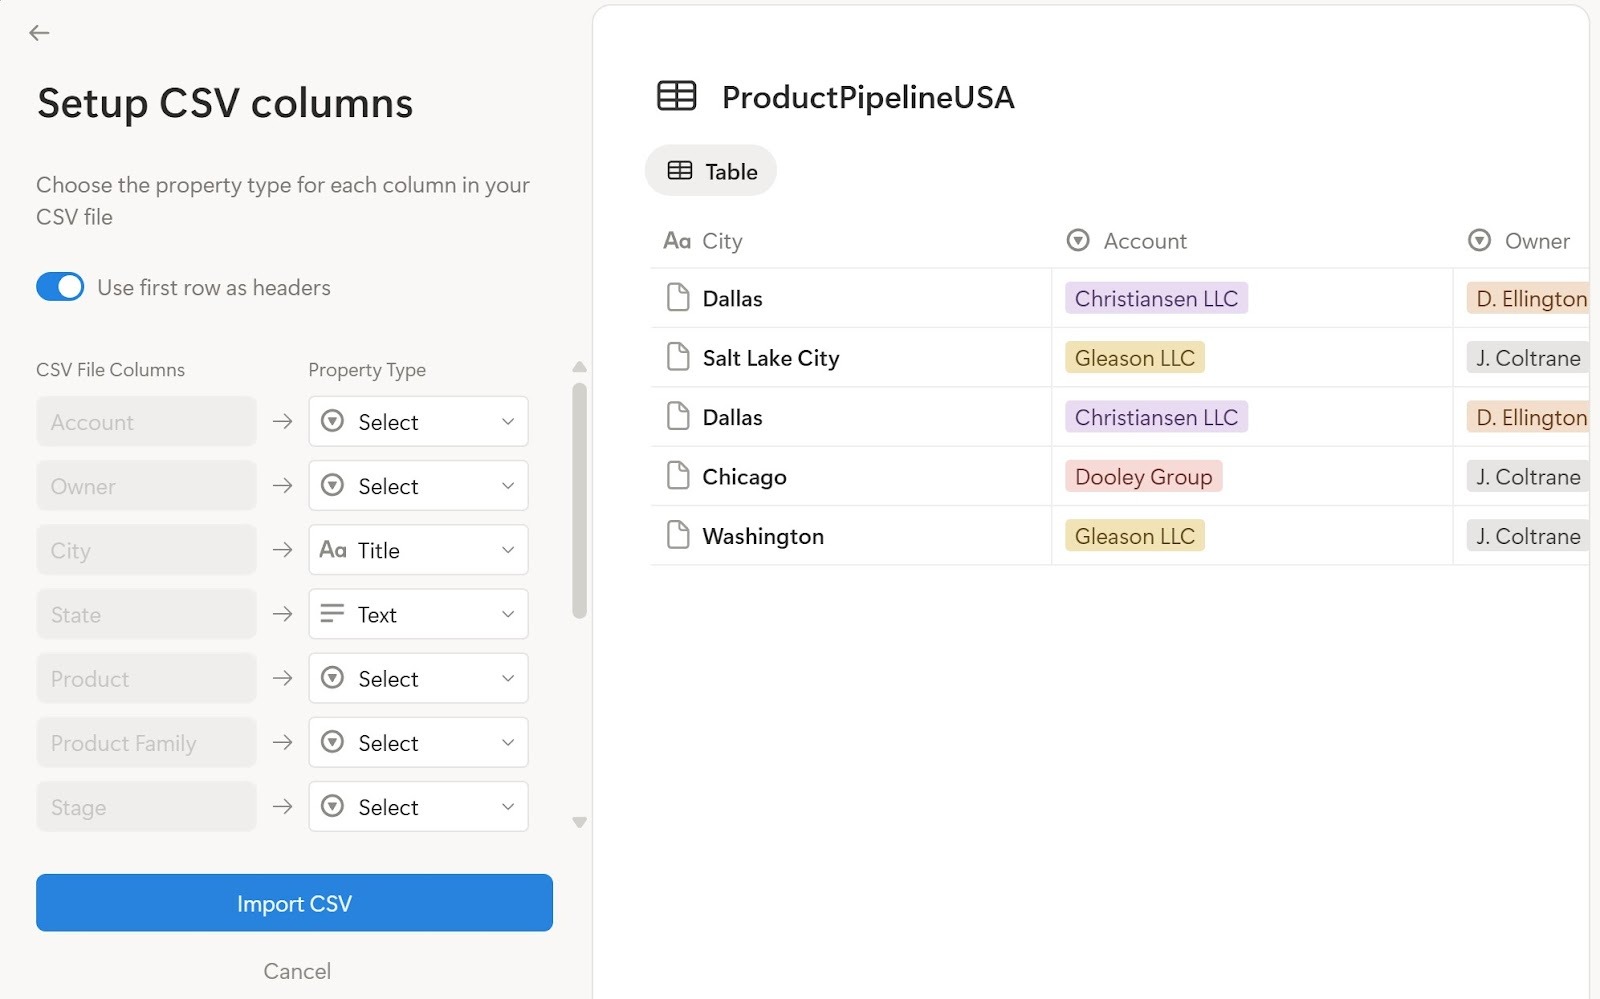Click the Gleason LLC tag in the Salt Lake City row
The image size is (1600, 999).
pos(1134,357)
